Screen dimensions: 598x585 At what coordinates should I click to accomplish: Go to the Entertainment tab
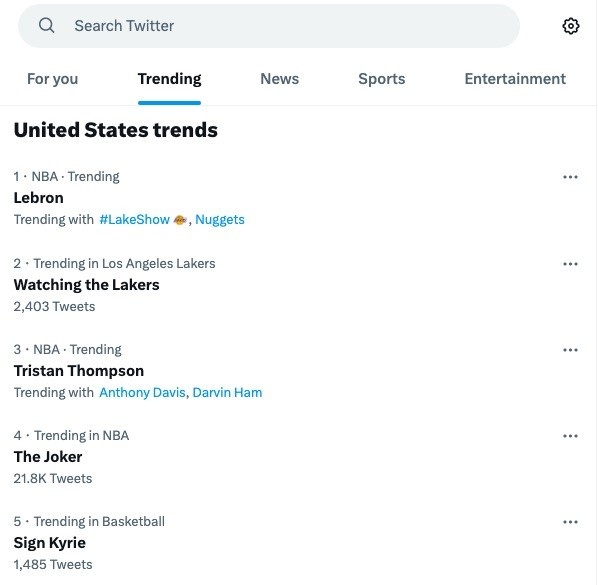click(515, 79)
